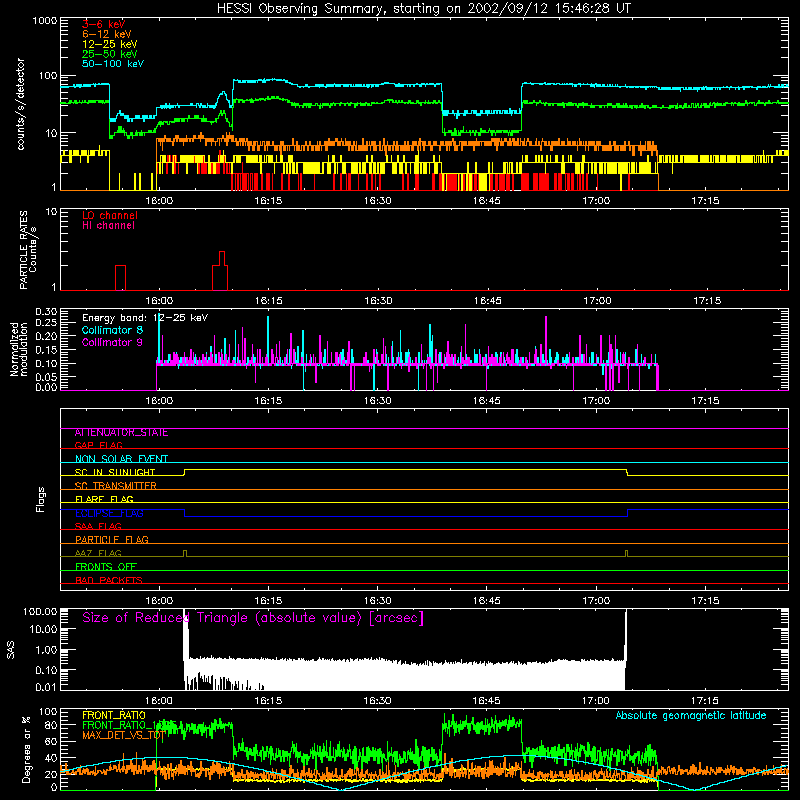Image resolution: width=800 pixels, height=800 pixels.
Task: Click the LO channel legend label
Action: tap(110, 215)
